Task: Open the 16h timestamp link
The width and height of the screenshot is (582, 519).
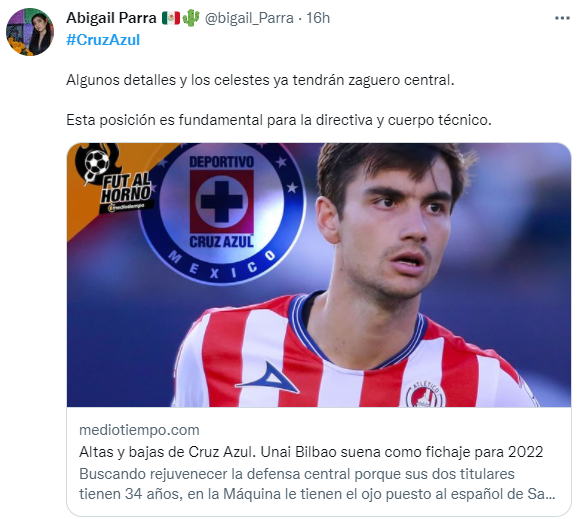Action: (318, 18)
